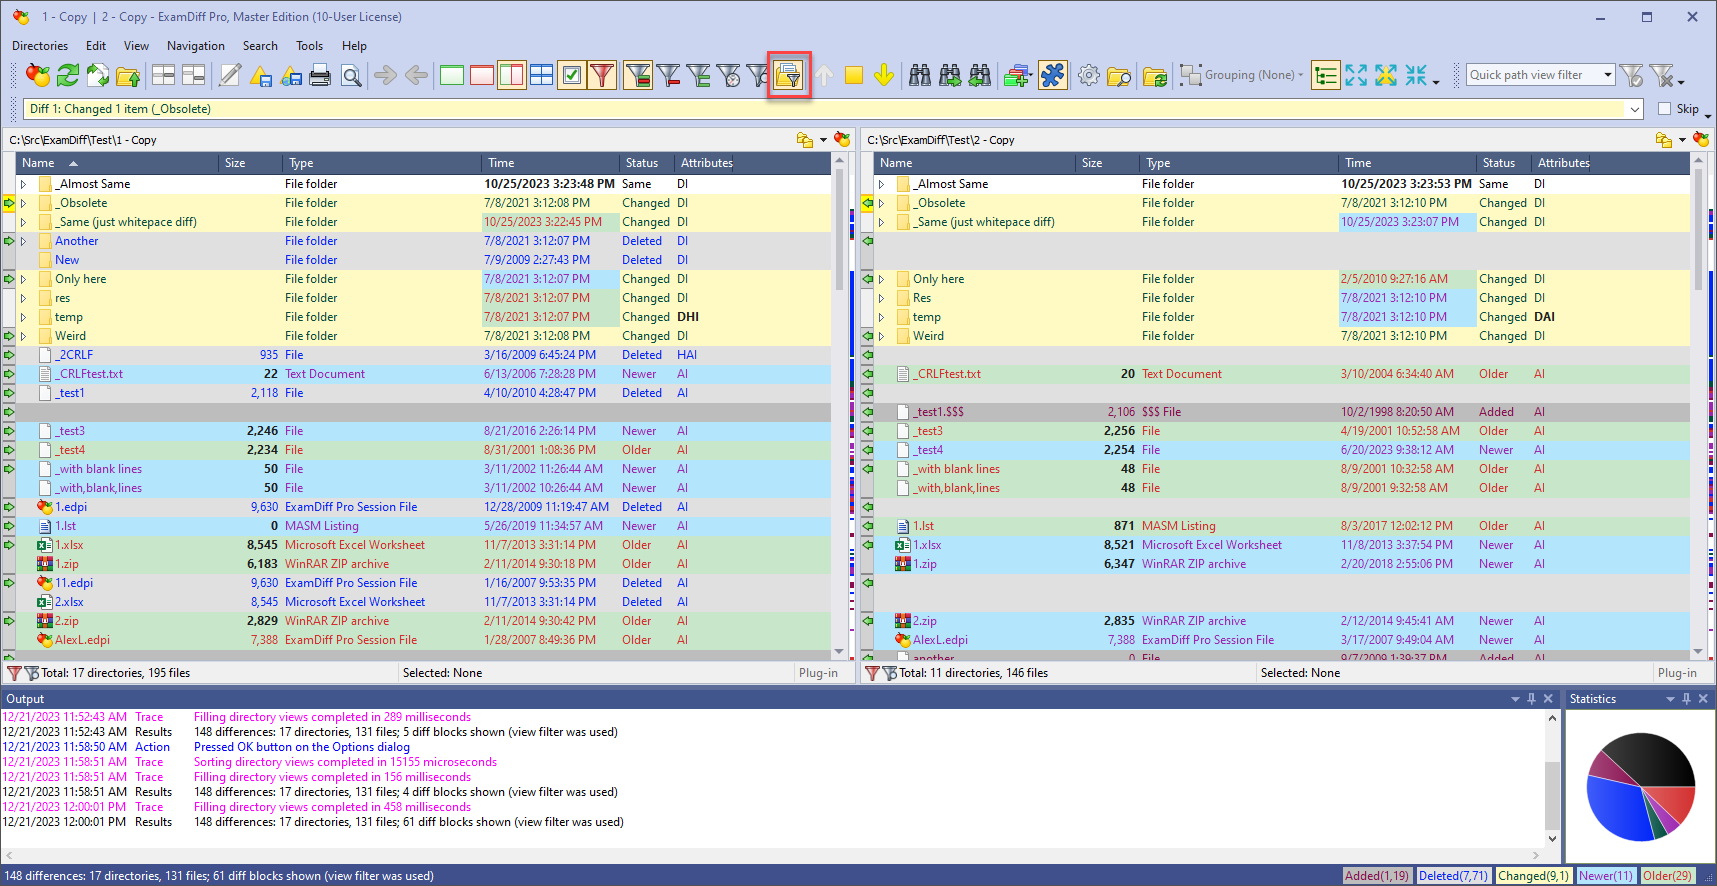The height and width of the screenshot is (886, 1717).
Task: Click the plain binoculars Find icon
Action: [x=920, y=75]
